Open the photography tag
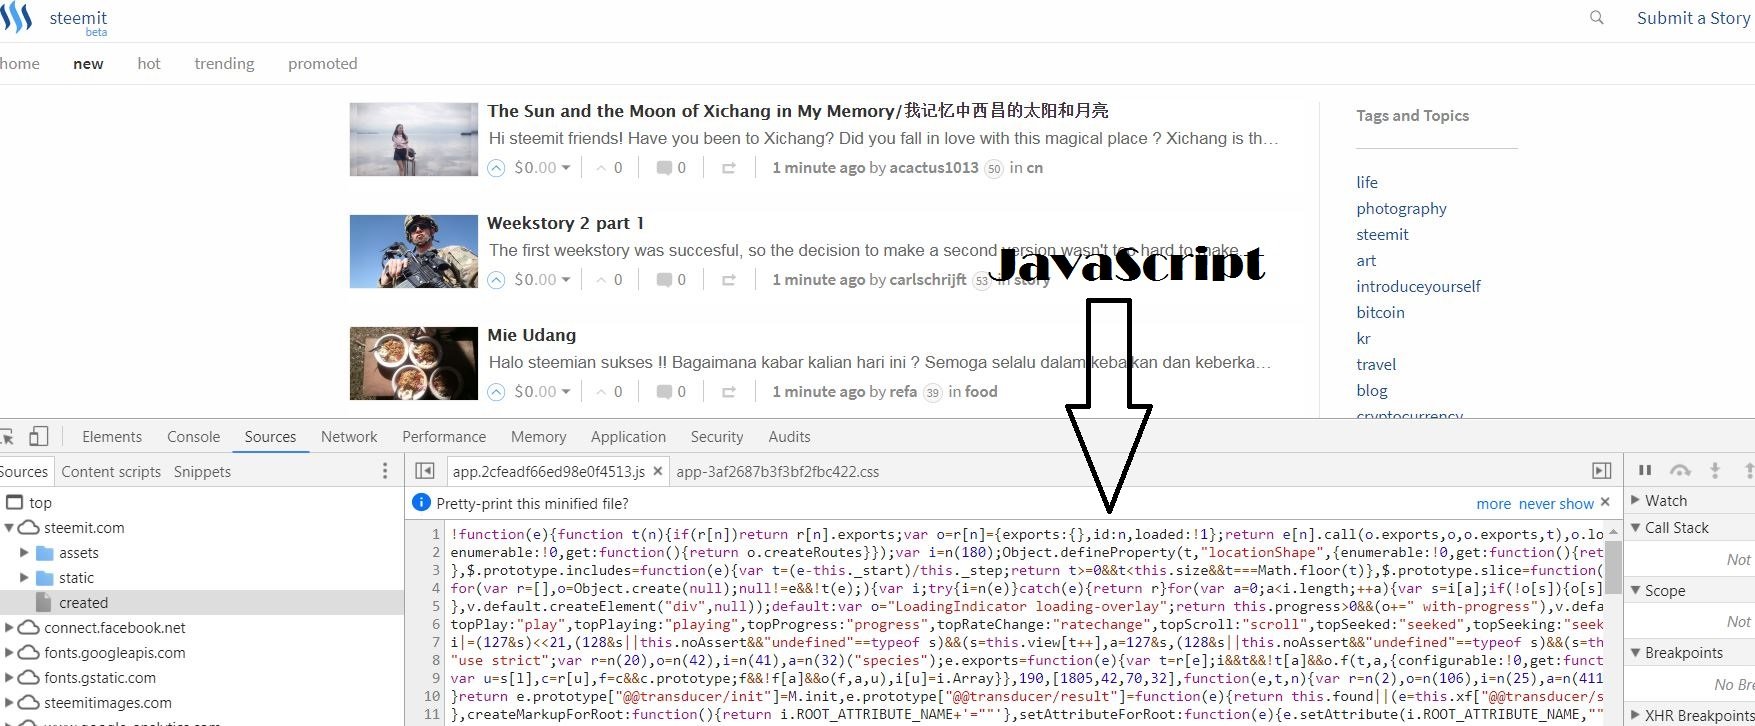 (1401, 208)
